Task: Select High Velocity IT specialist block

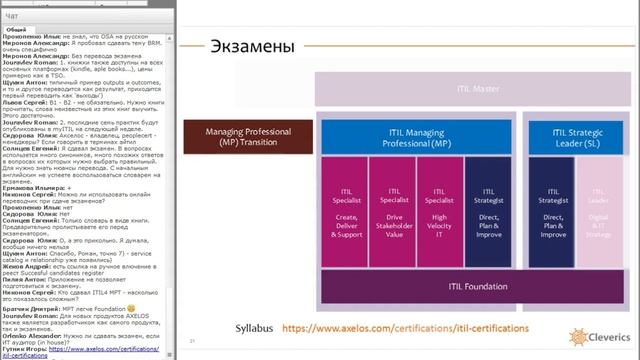Action: [440, 212]
